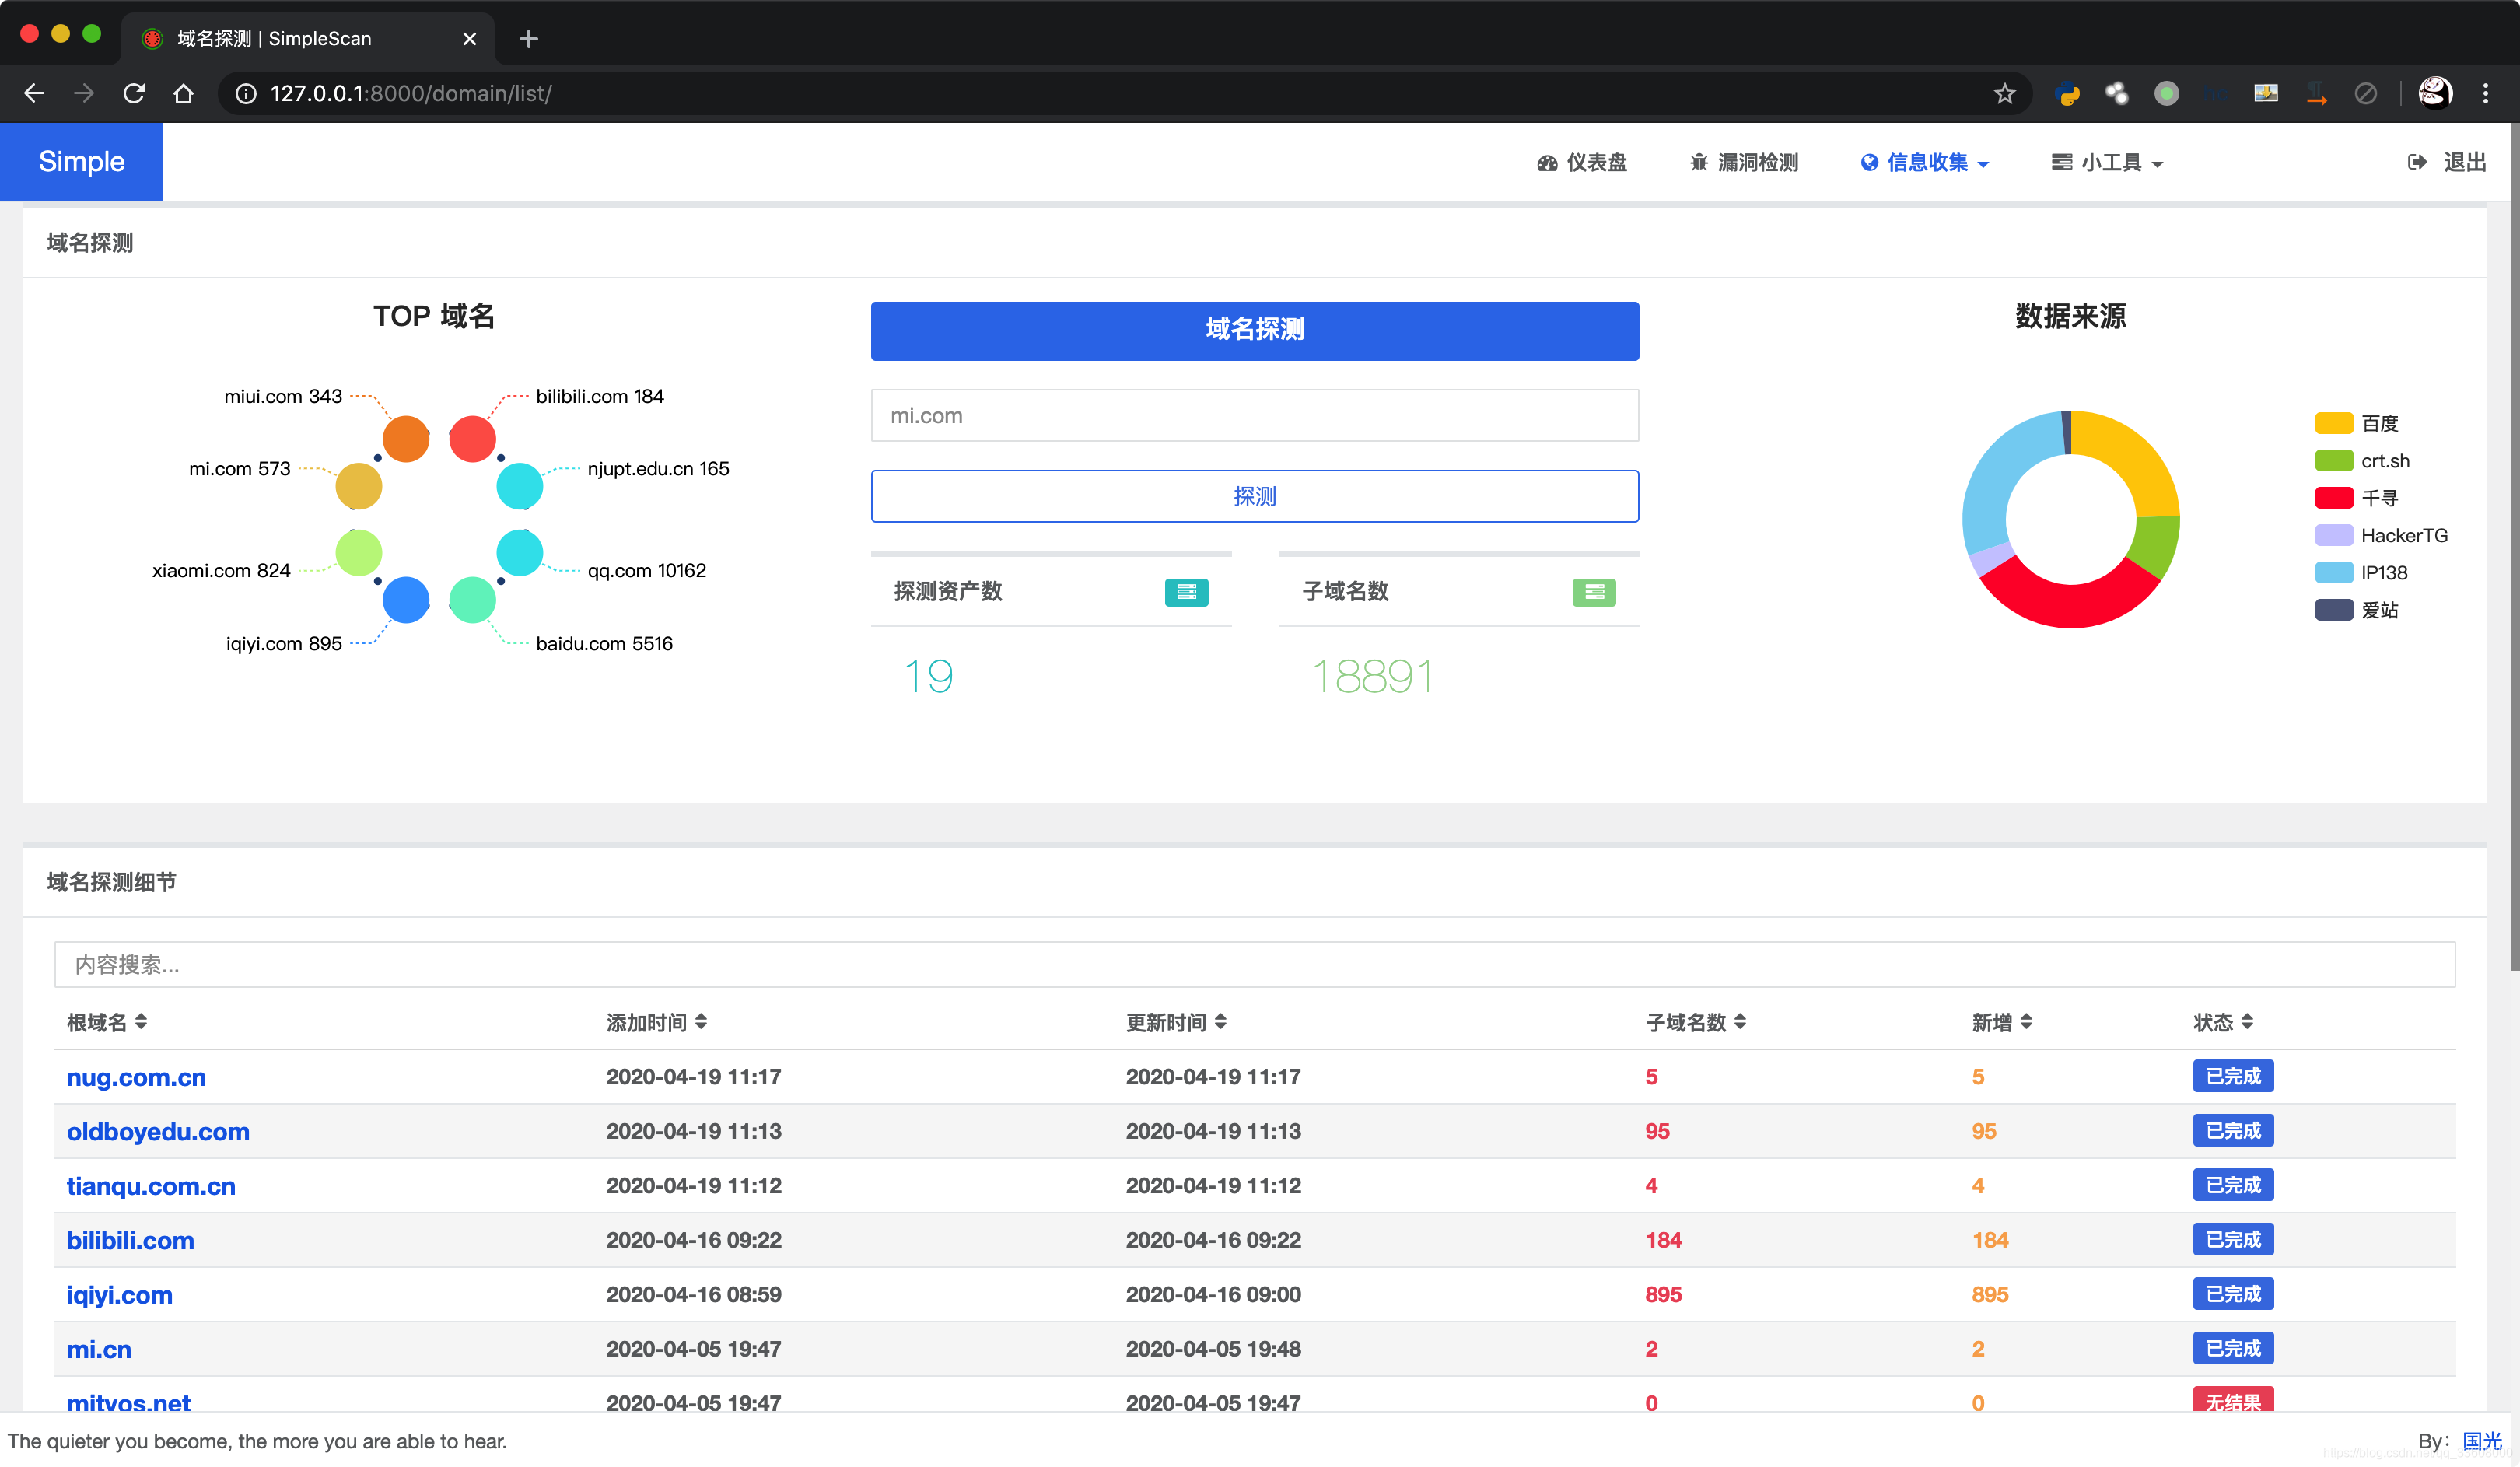Sort the table by 添加时间 column

(x=657, y=1022)
